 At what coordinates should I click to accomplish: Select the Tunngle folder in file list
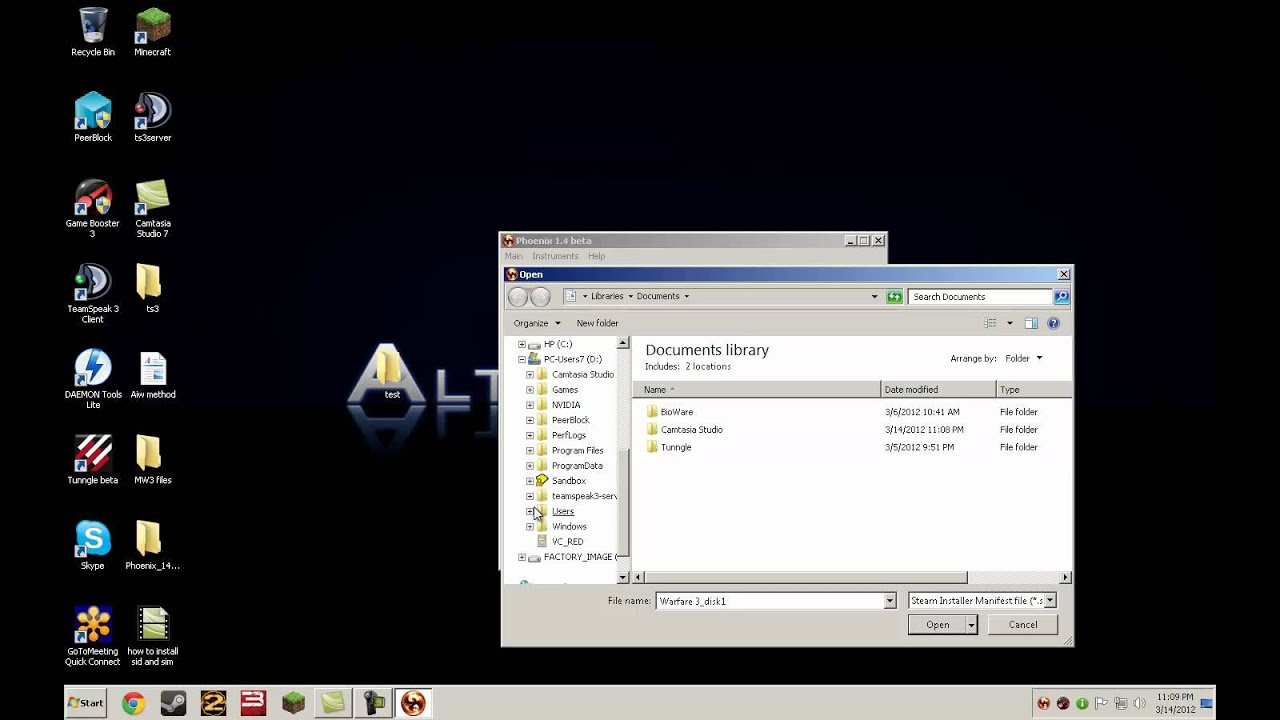675,447
